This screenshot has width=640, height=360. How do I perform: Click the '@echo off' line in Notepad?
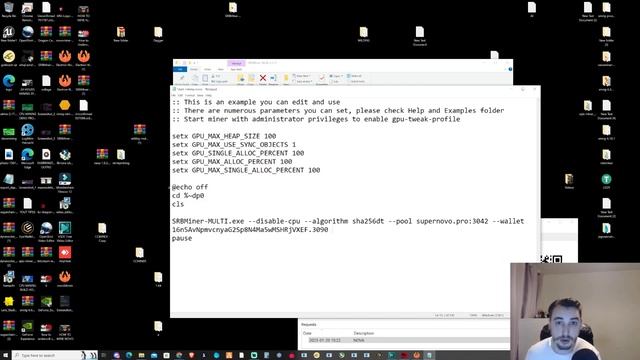coord(190,187)
